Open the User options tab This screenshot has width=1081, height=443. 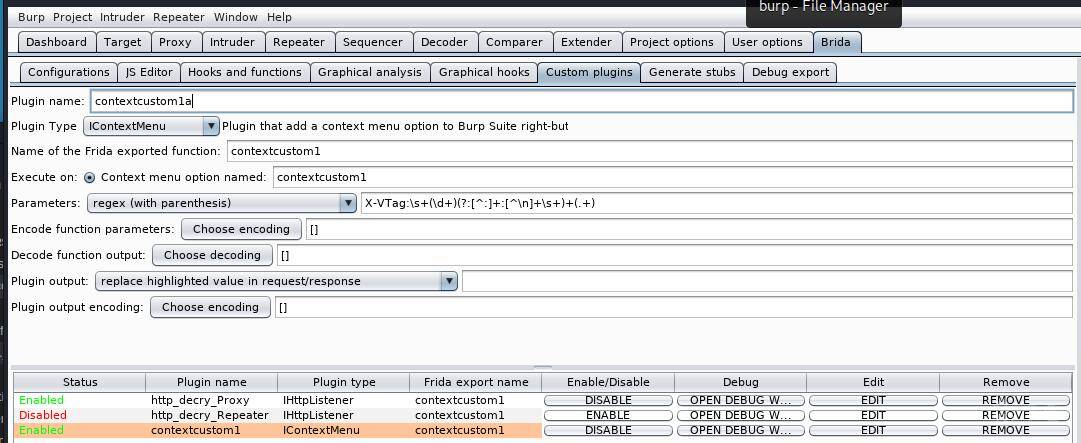[x=767, y=42]
